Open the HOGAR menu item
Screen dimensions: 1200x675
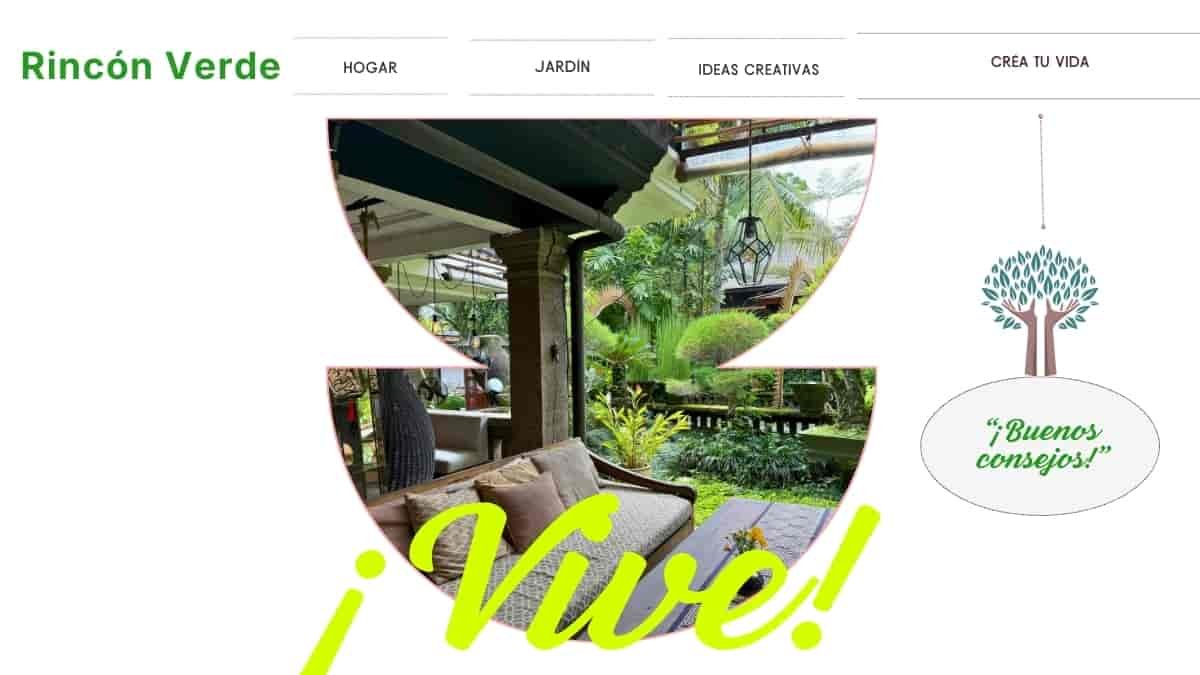[x=370, y=67]
